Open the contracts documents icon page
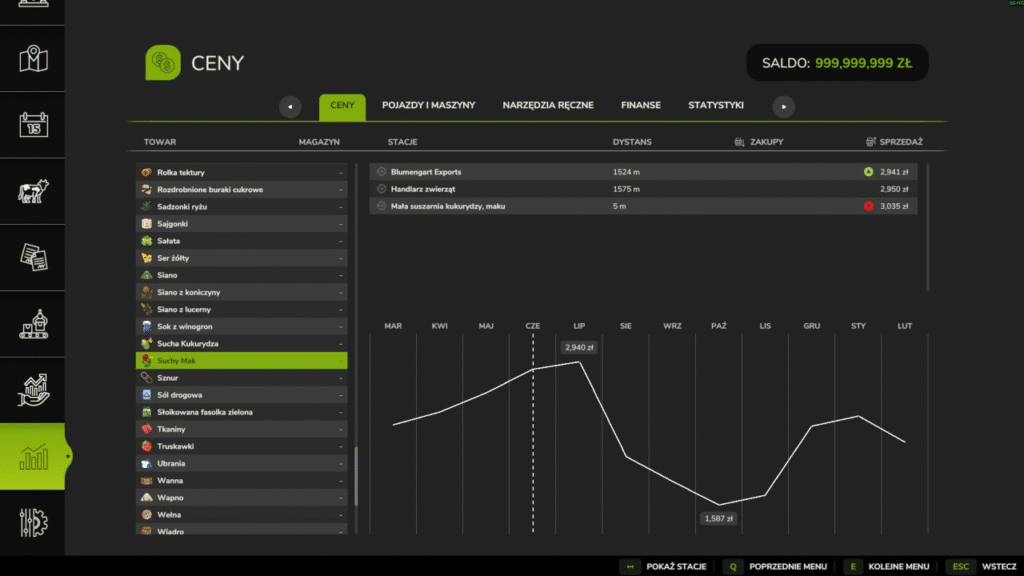 pyautogui.click(x=33, y=257)
